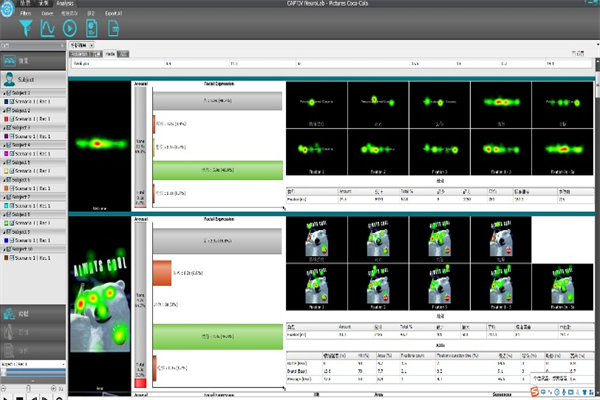
Task: Click the timeline play button
Action: pos(5,398)
